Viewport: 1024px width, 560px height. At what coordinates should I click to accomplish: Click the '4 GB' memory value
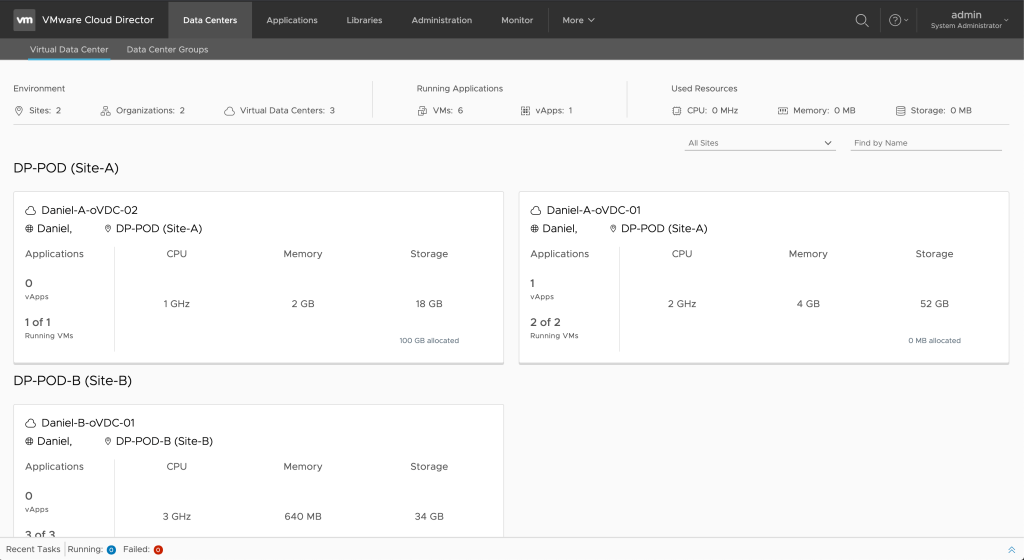808,304
